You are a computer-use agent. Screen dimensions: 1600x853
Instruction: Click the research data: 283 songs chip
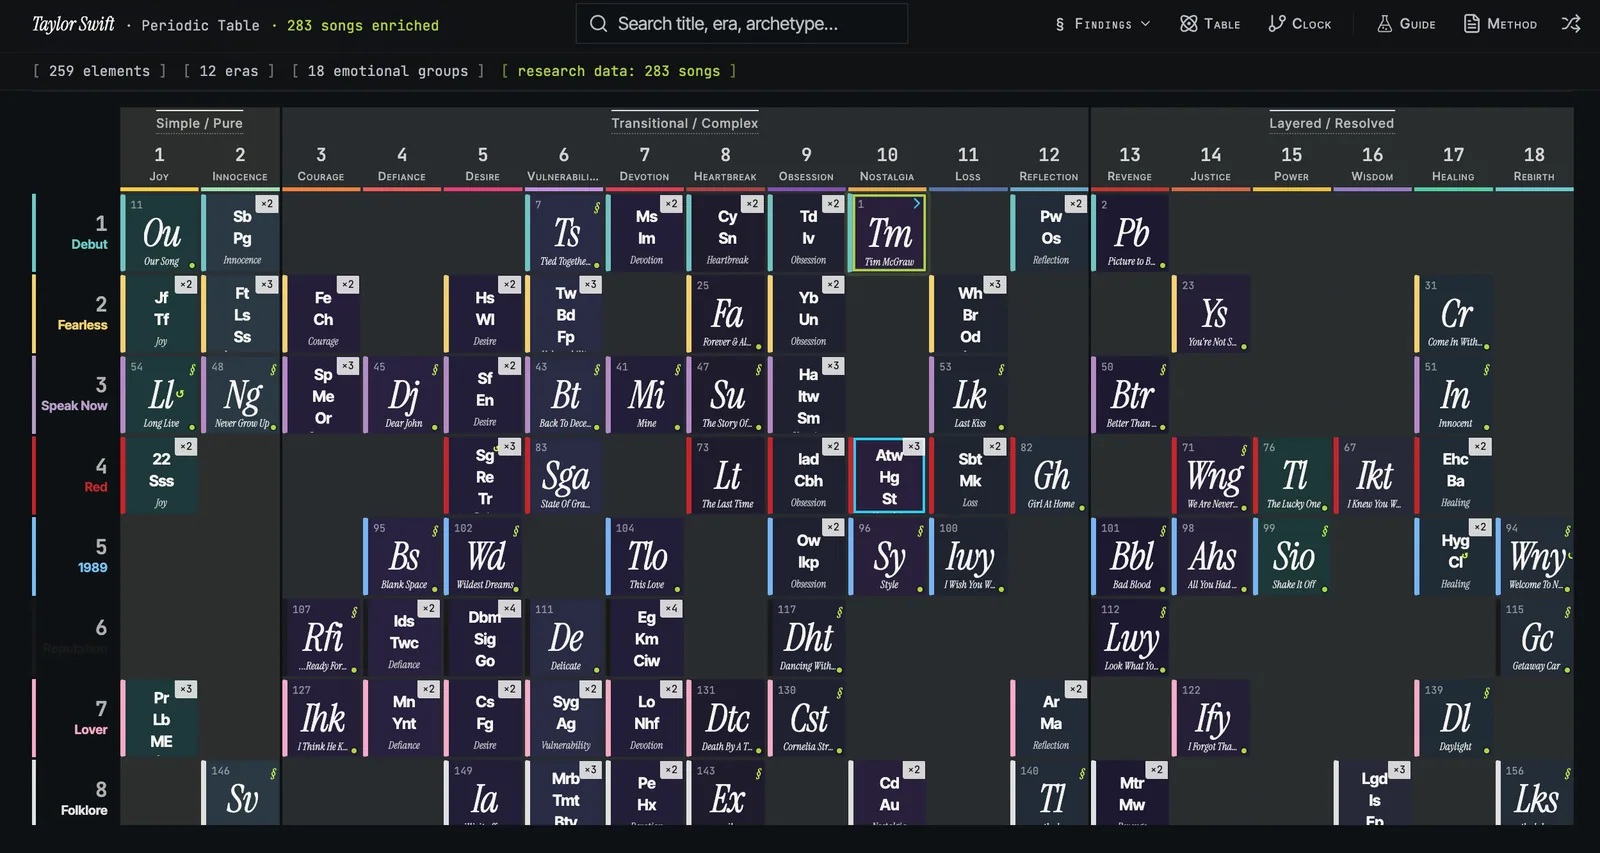(x=619, y=71)
